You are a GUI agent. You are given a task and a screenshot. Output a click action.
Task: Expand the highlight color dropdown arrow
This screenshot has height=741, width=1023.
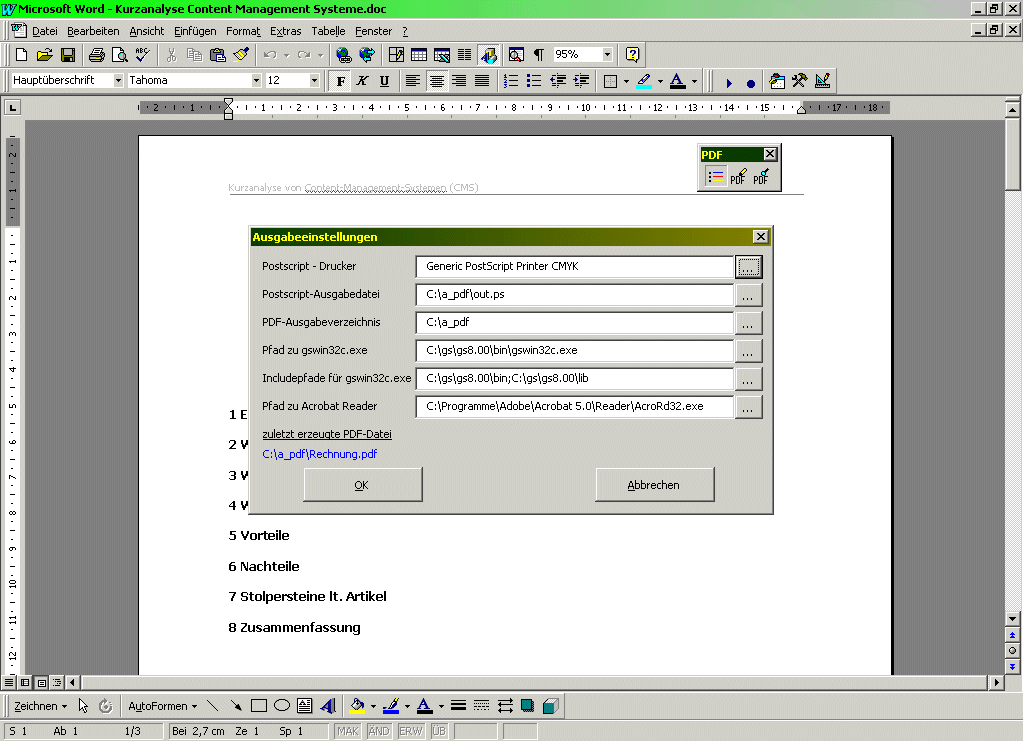(x=660, y=82)
